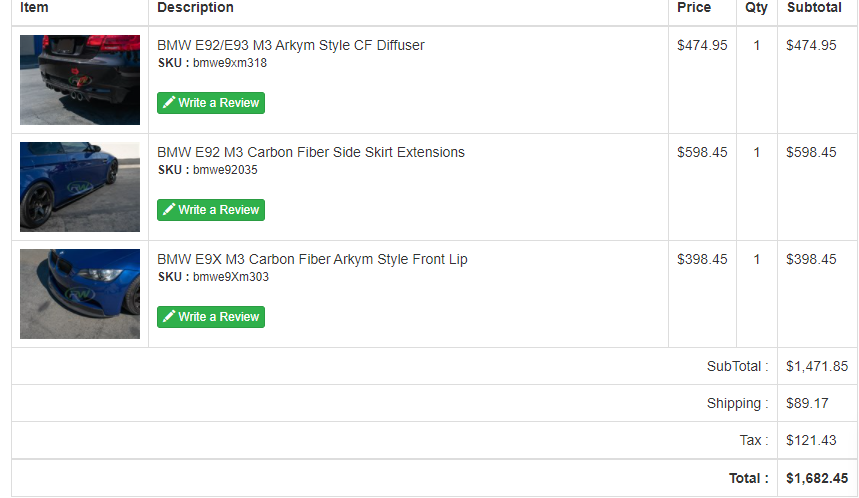859x498 pixels.
Task: Click the SubTotal value $1,471.85
Action: coord(817,366)
